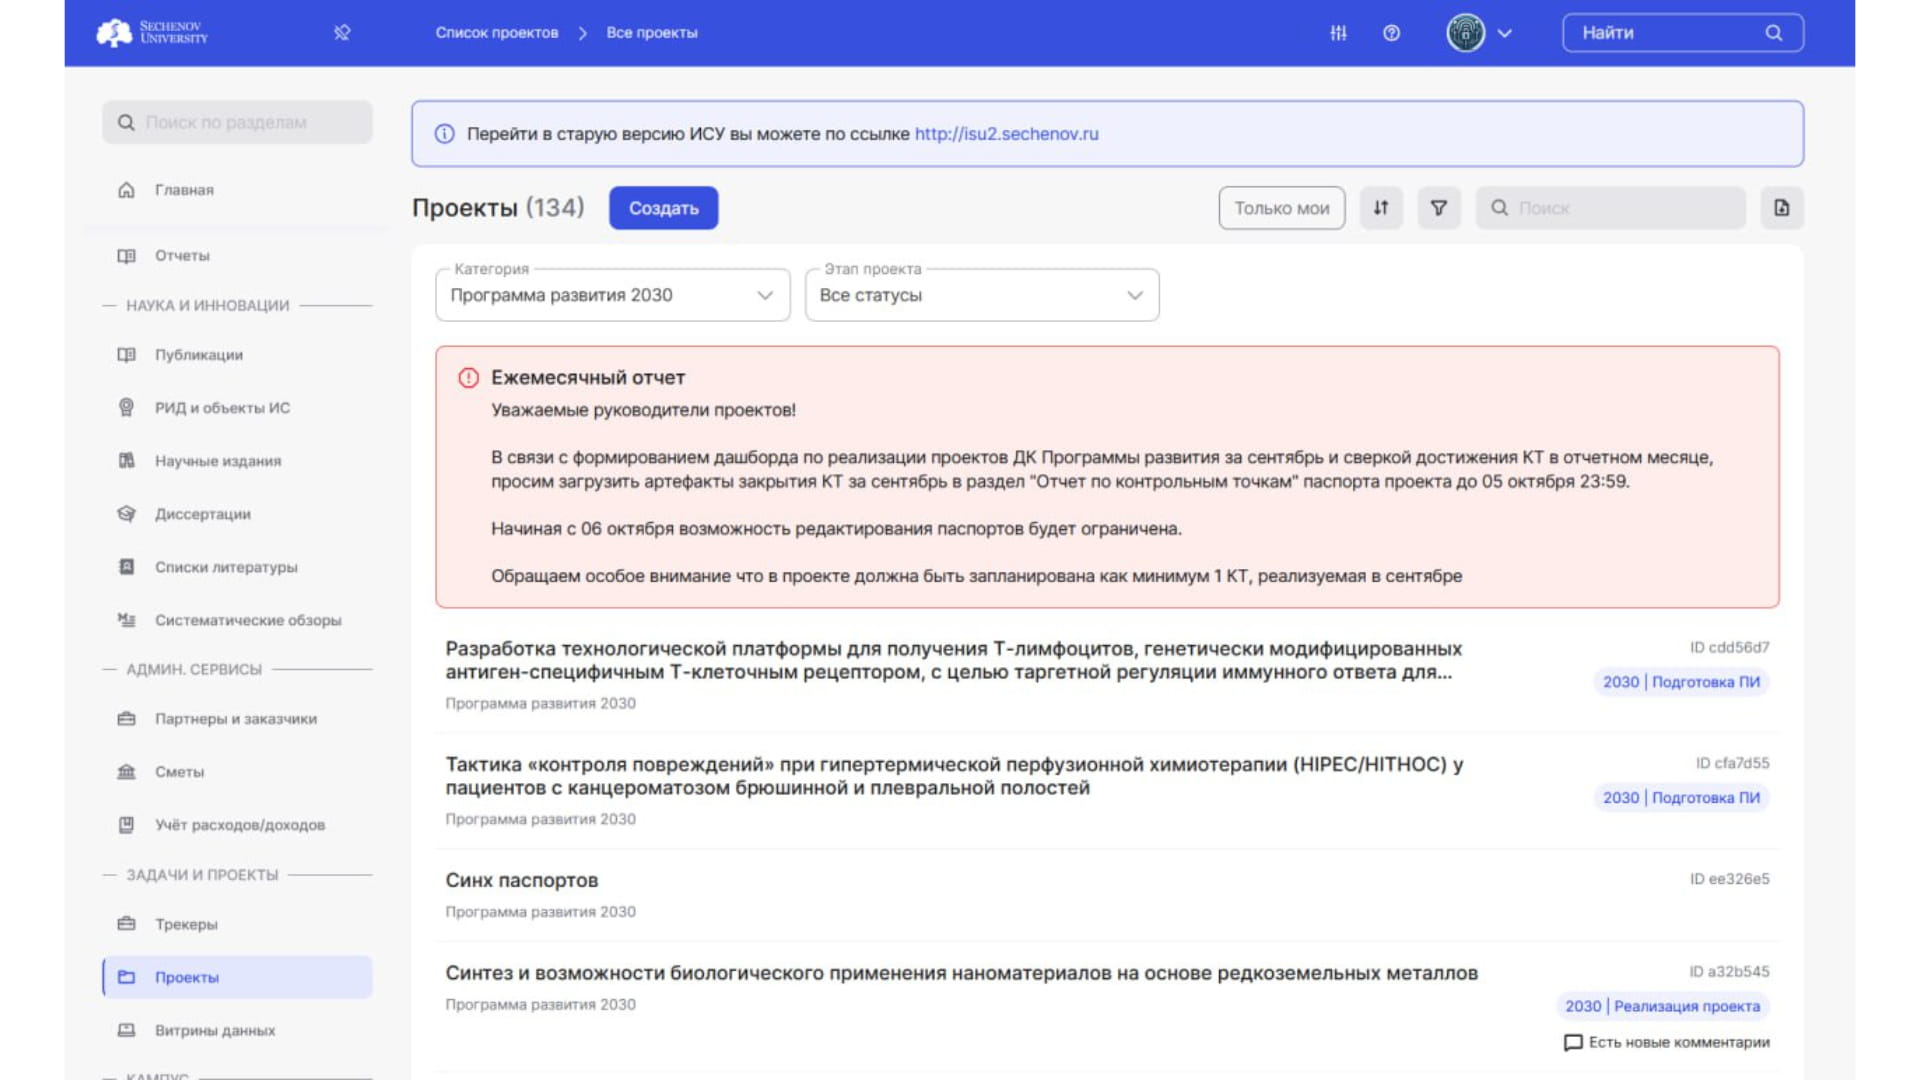This screenshot has width=1920, height=1080.
Task: Expand the 'Этап проекта' dropdown menu
Action: (980, 294)
